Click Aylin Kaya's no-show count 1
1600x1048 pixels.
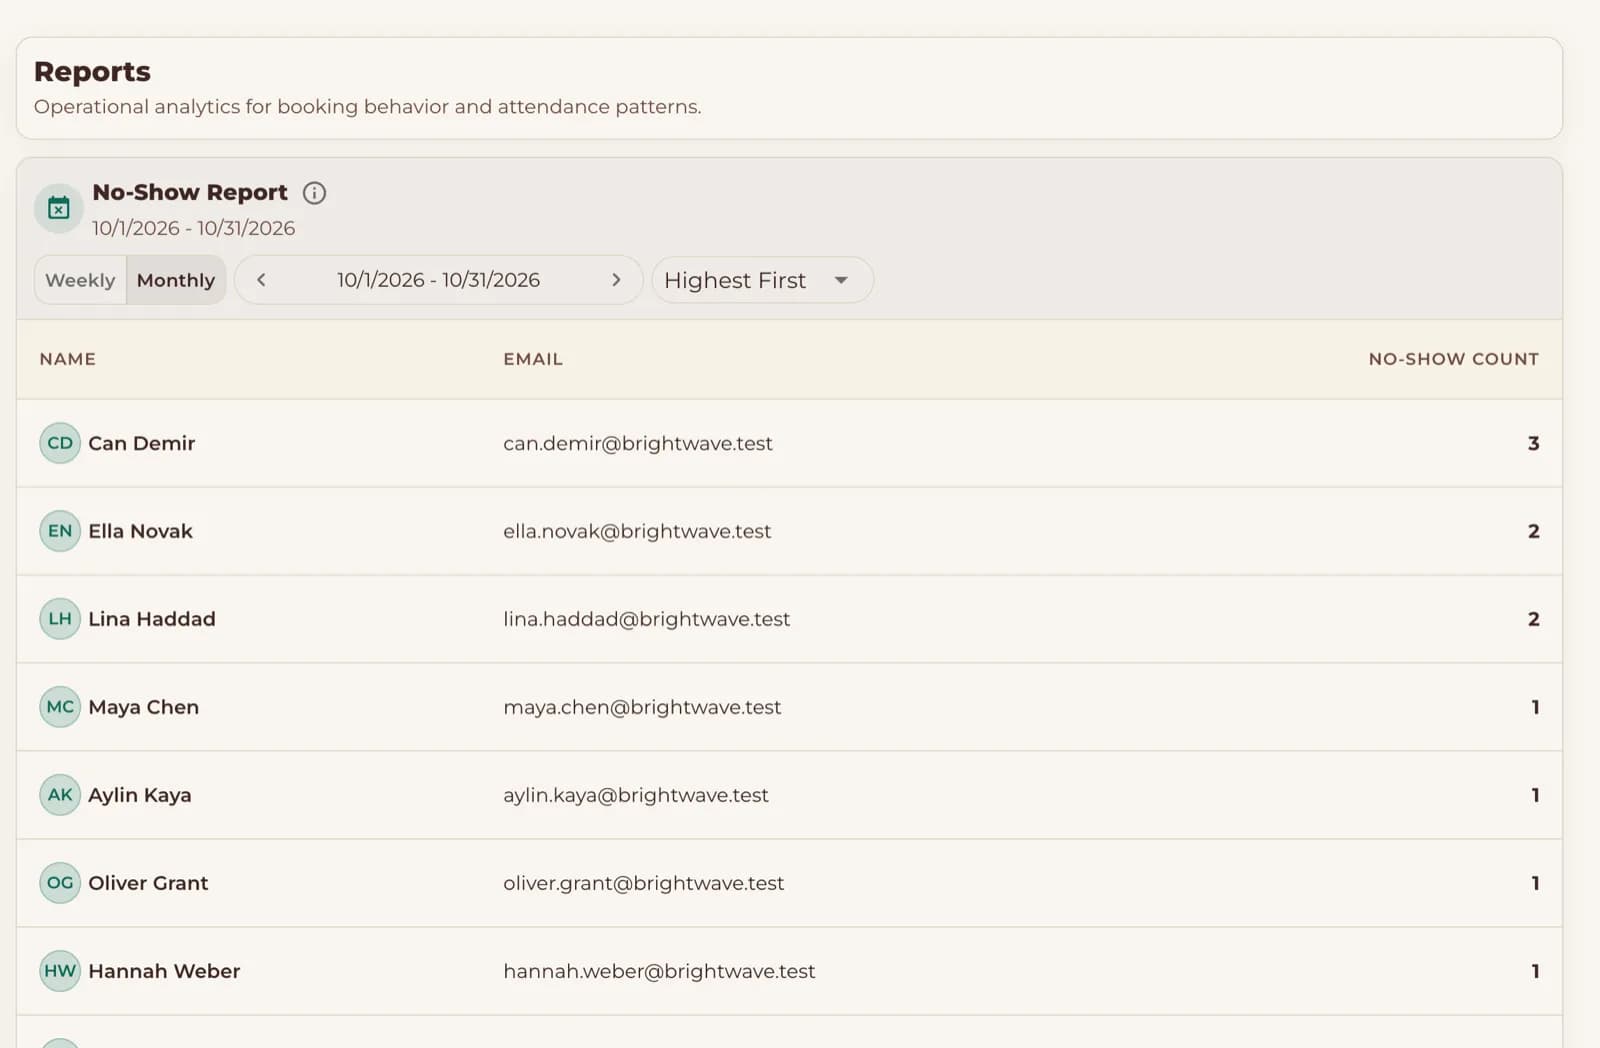click(1535, 795)
